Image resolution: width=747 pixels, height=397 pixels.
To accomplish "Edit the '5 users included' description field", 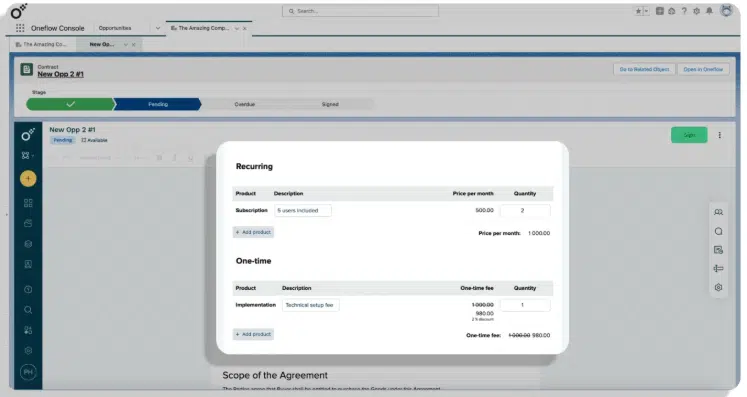I will (x=303, y=210).
